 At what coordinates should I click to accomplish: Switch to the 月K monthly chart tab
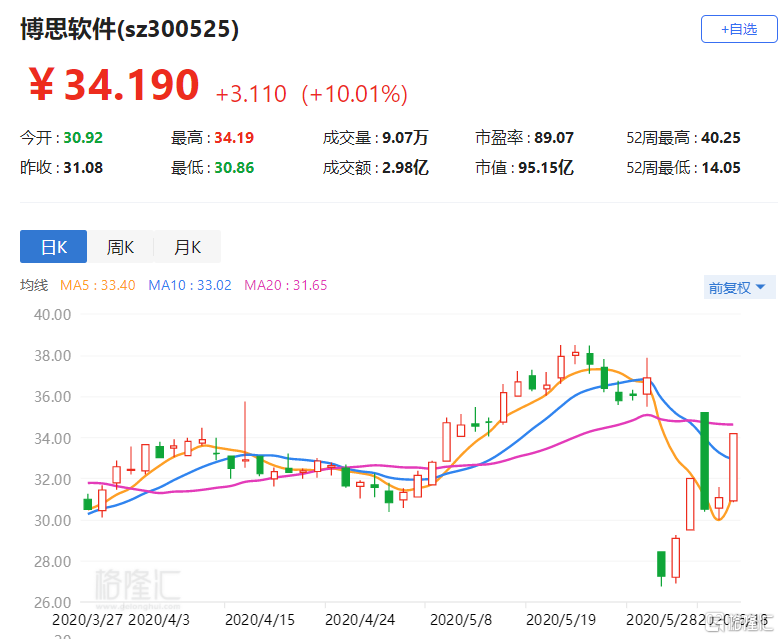pos(188,247)
